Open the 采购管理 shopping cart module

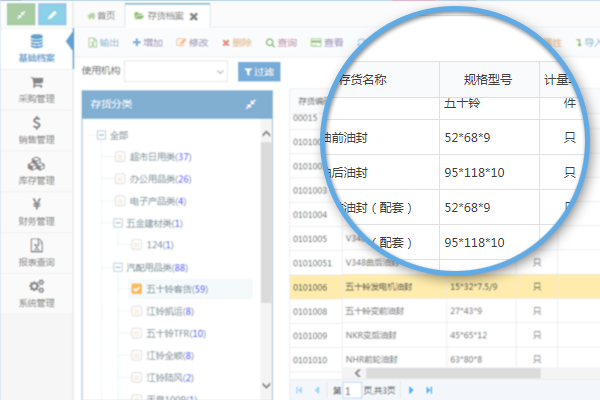click(x=37, y=91)
